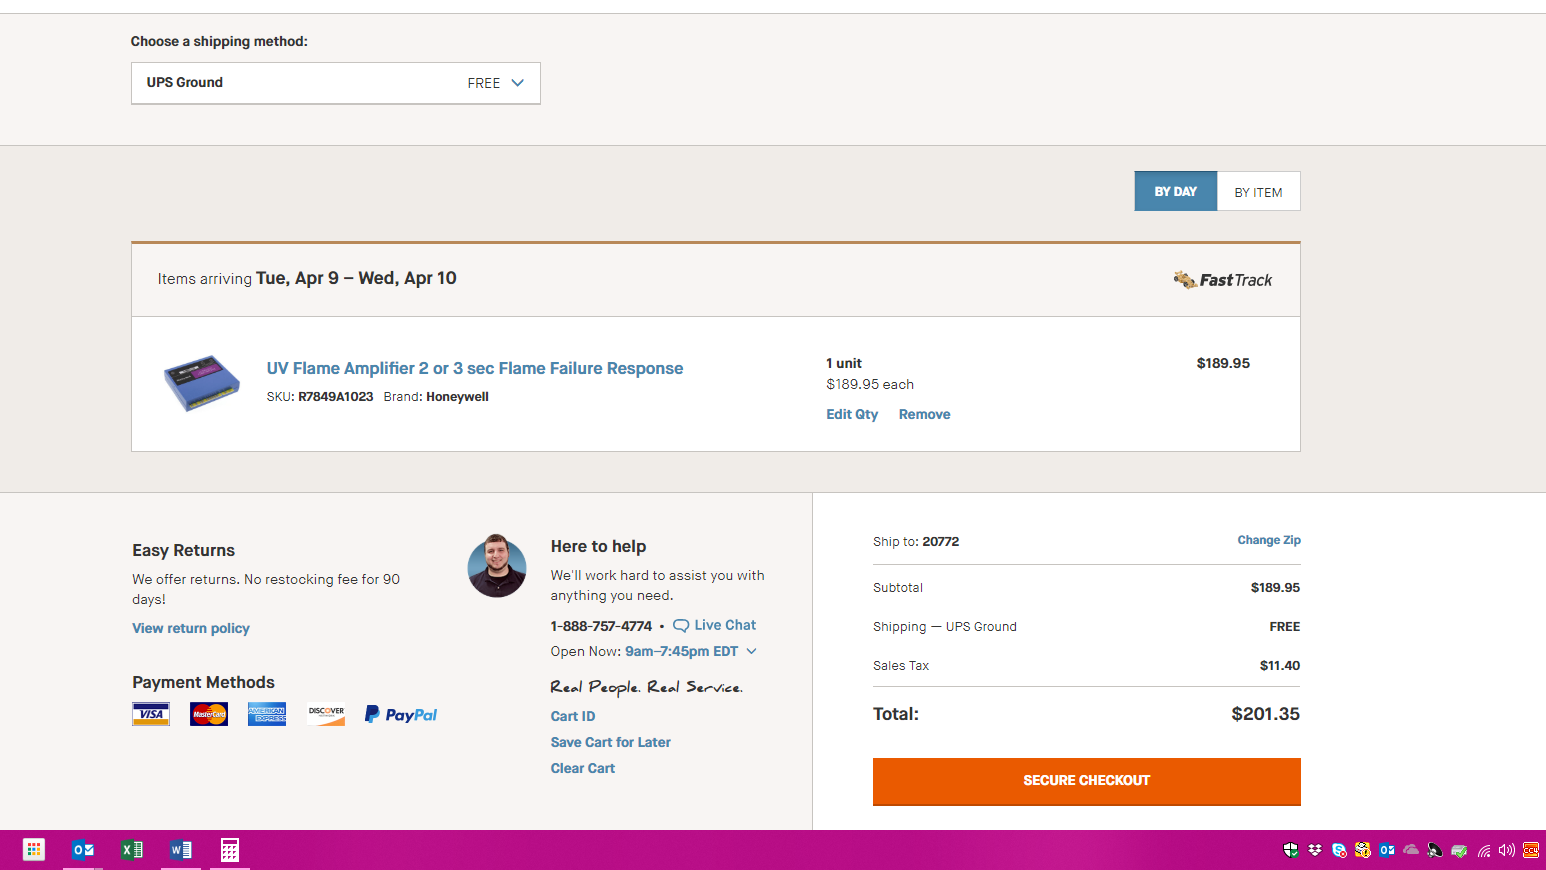The height and width of the screenshot is (870, 1546).
Task: Click Edit Qty for the item
Action: click(x=851, y=414)
